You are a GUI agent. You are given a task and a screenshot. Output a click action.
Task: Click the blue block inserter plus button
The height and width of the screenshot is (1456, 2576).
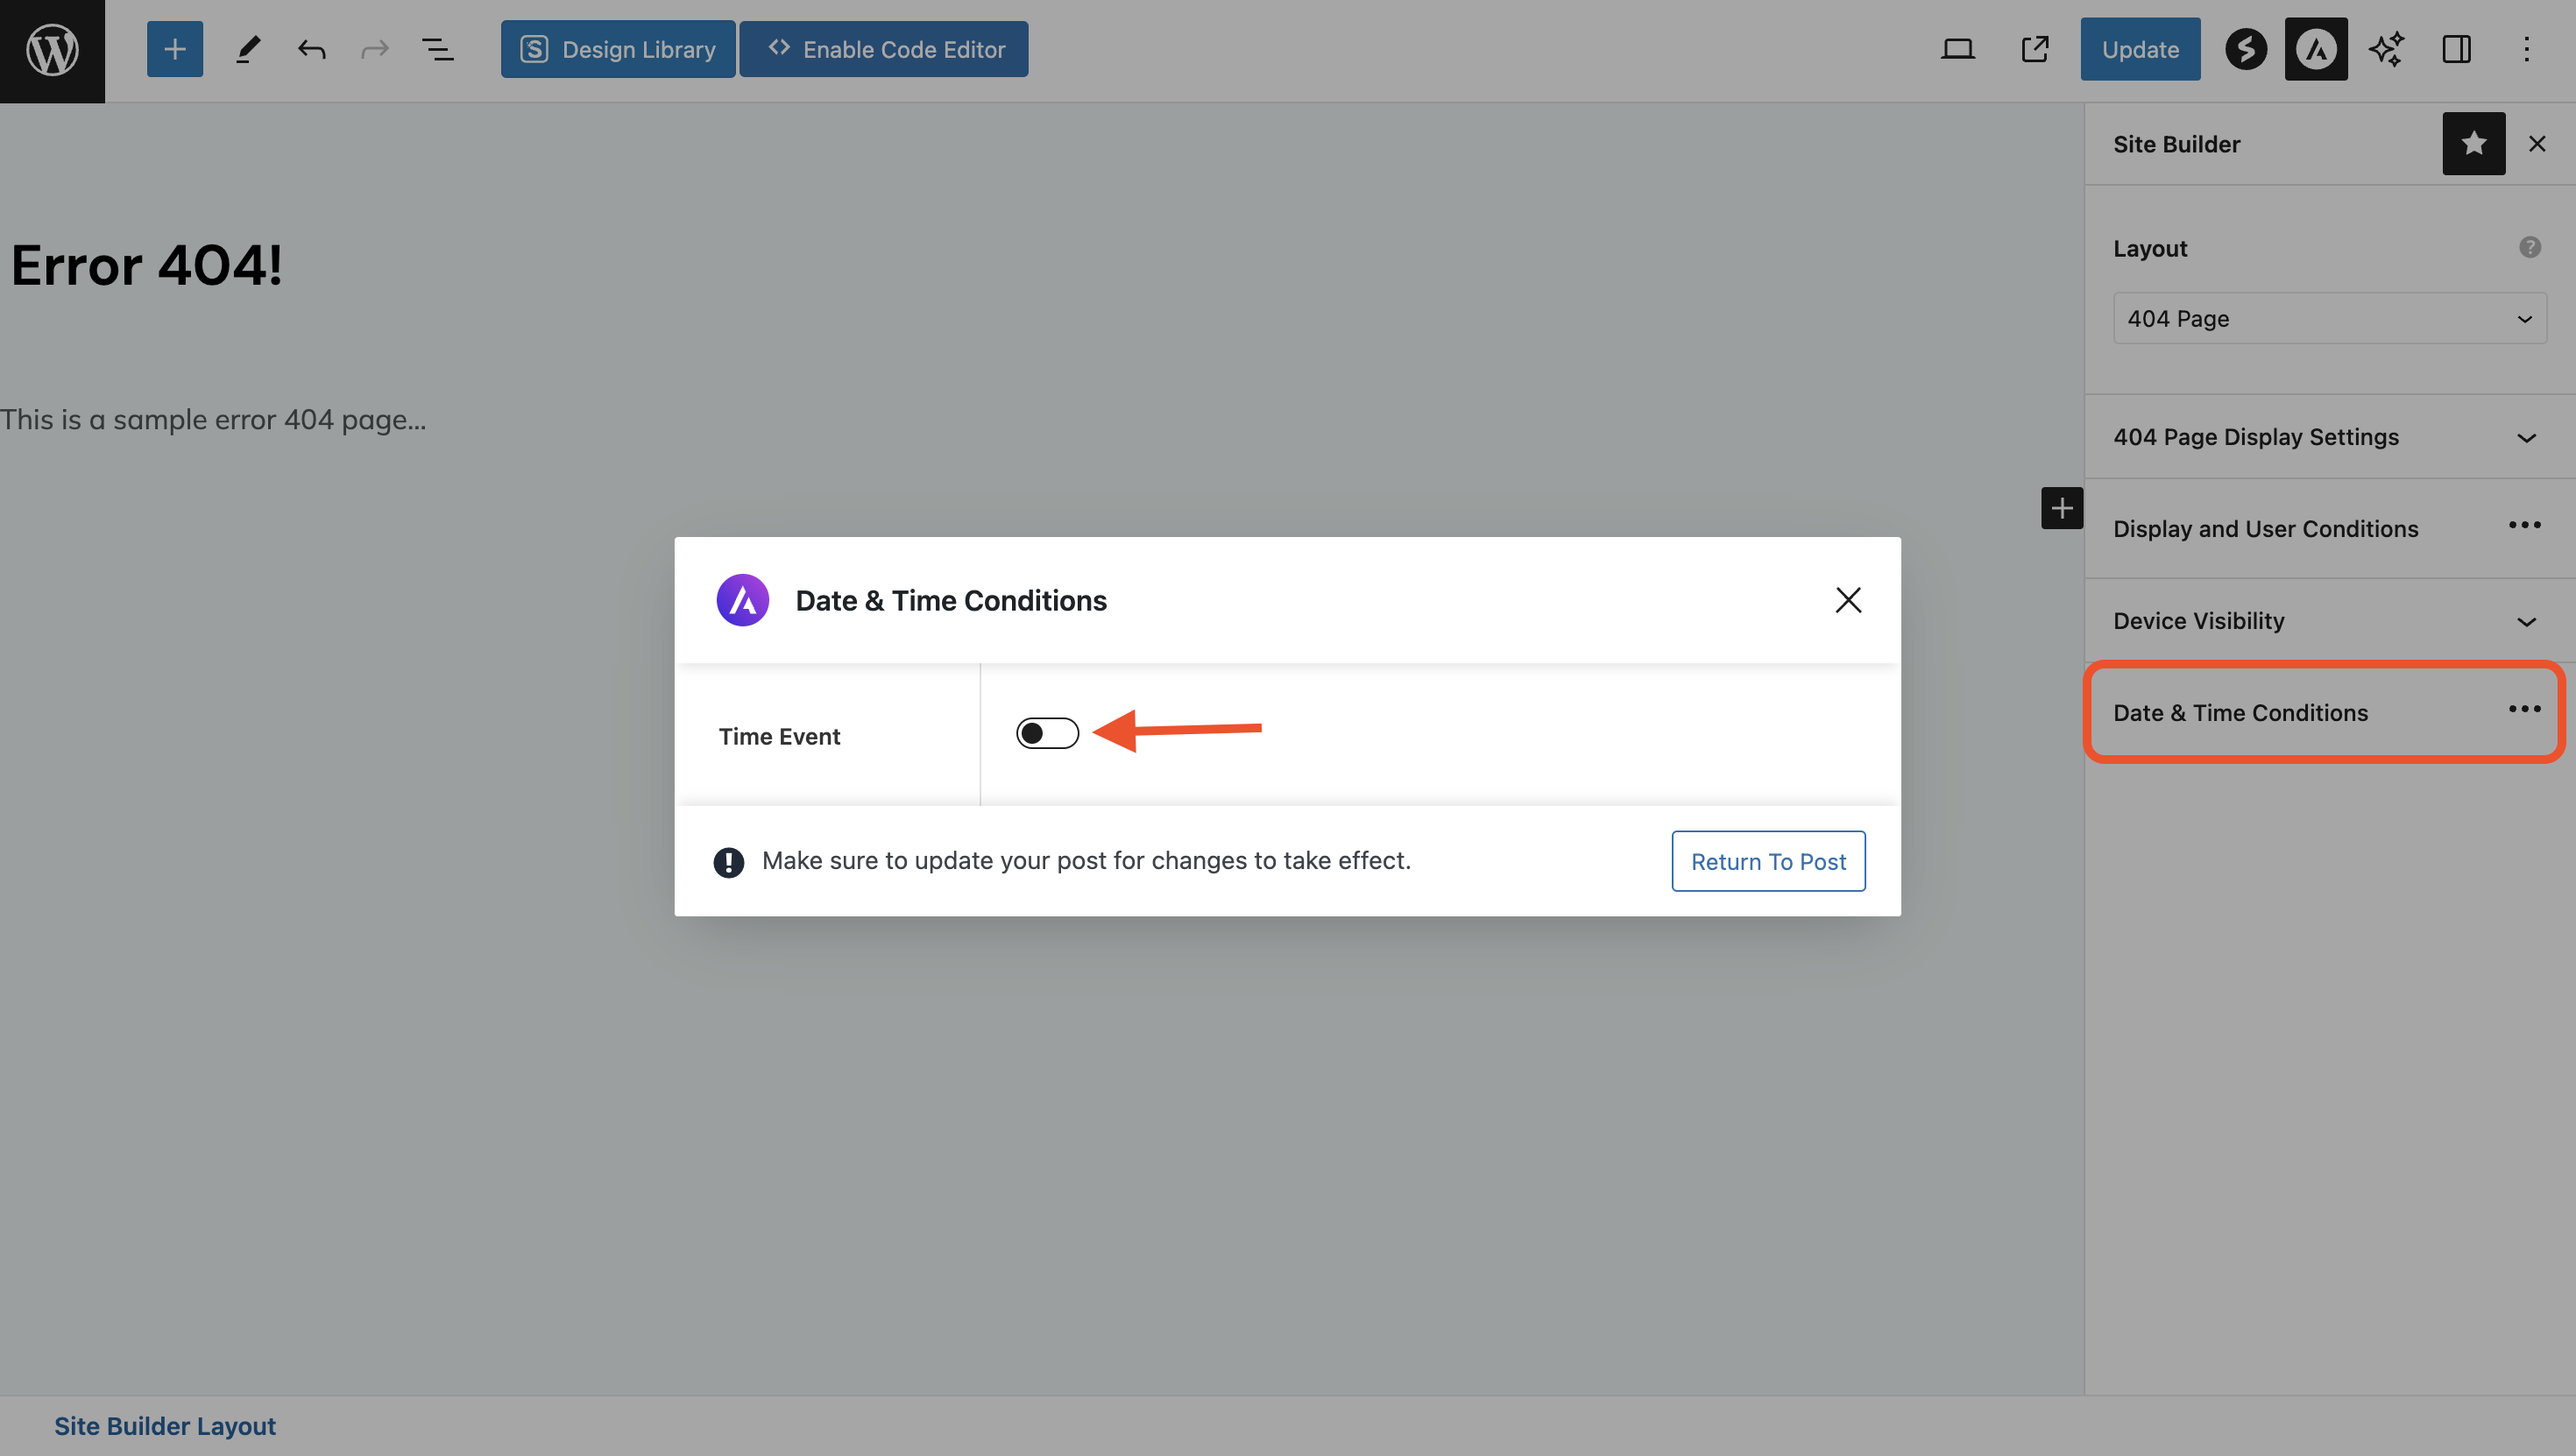(x=175, y=49)
